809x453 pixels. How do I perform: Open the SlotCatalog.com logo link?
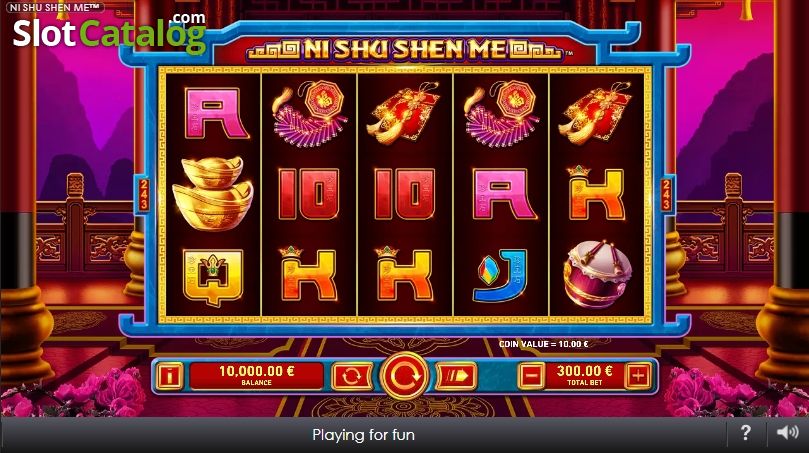(109, 33)
